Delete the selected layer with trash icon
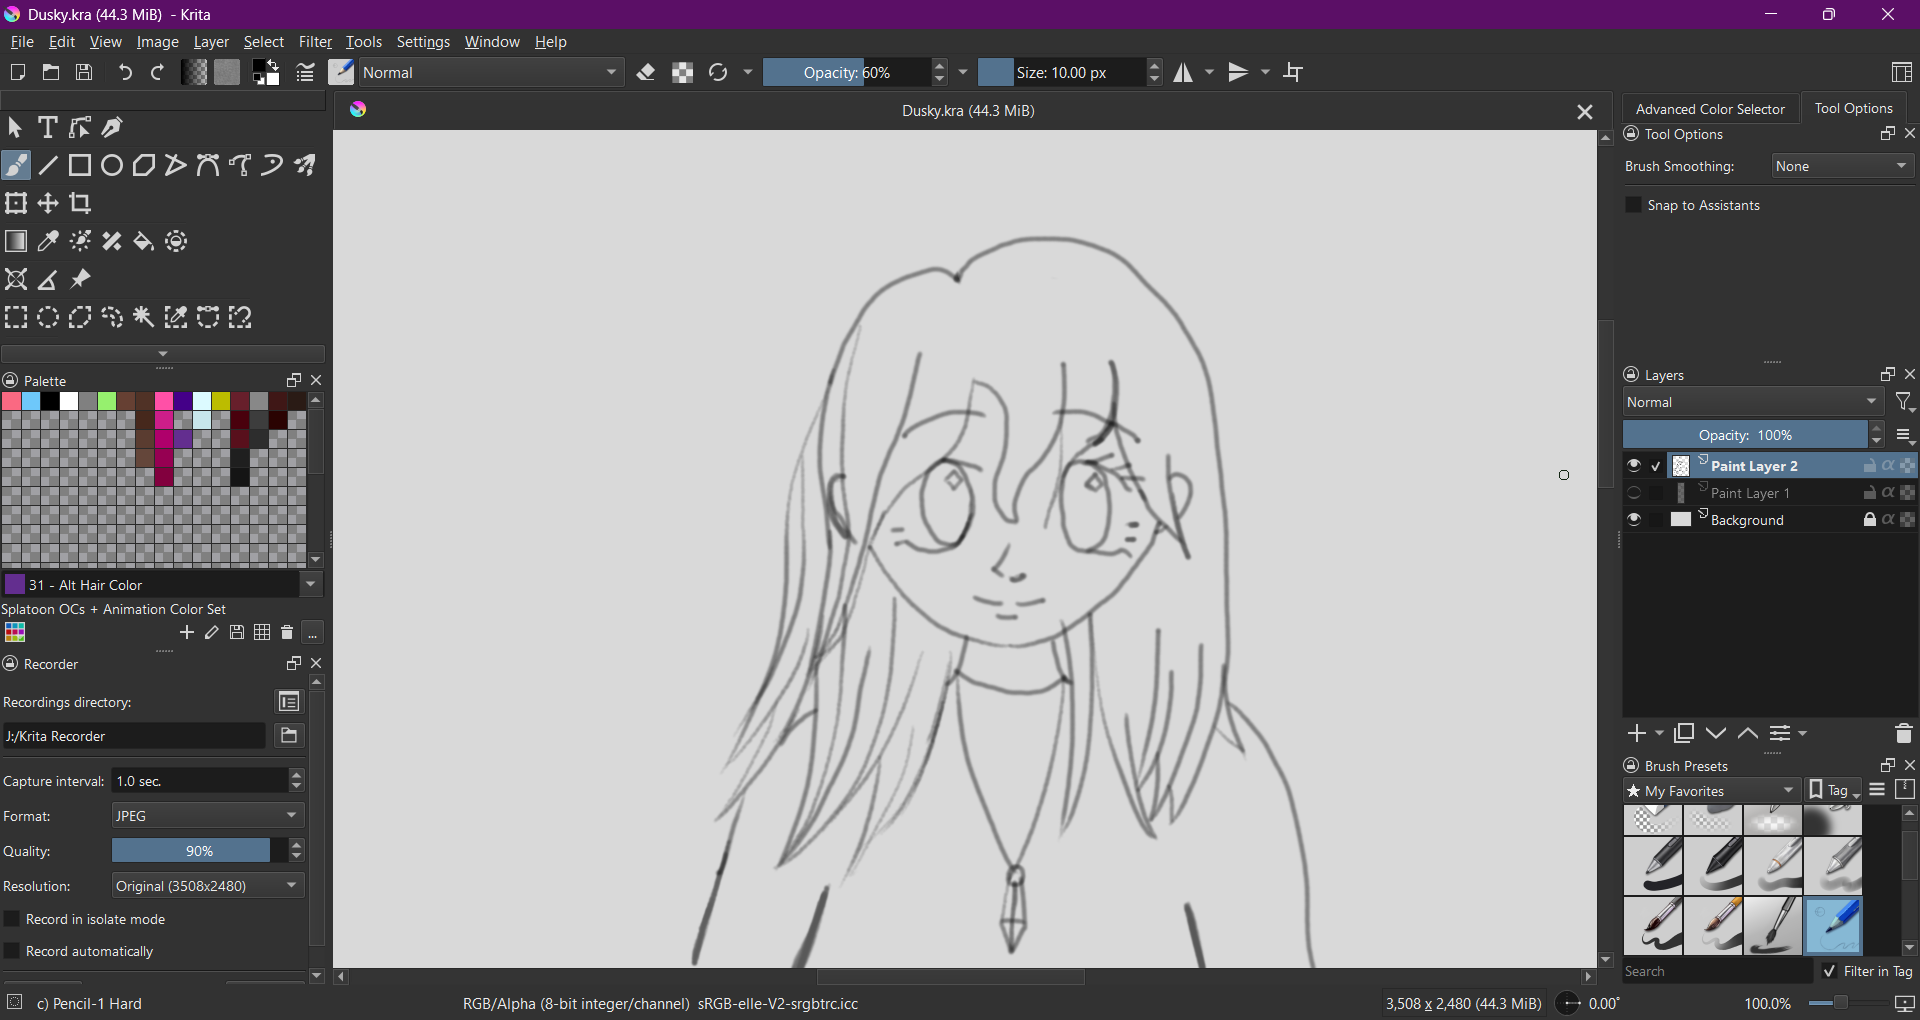Screen dimensions: 1920x1020 click(x=1904, y=734)
